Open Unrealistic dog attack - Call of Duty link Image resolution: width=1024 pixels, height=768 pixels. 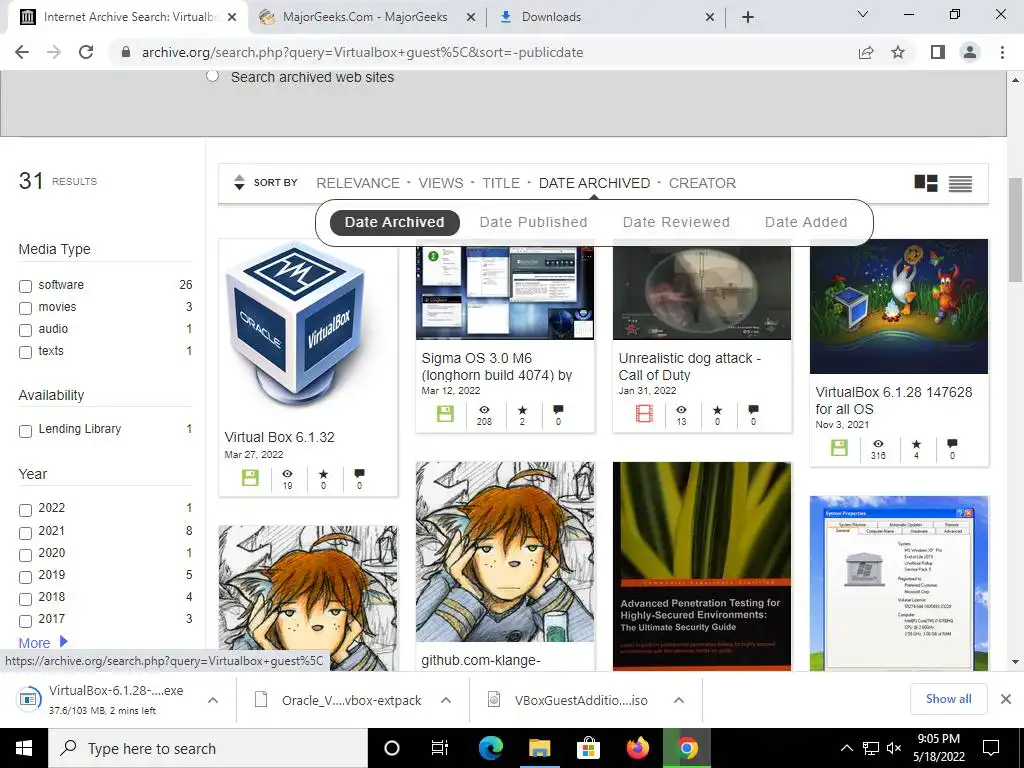(x=690, y=366)
